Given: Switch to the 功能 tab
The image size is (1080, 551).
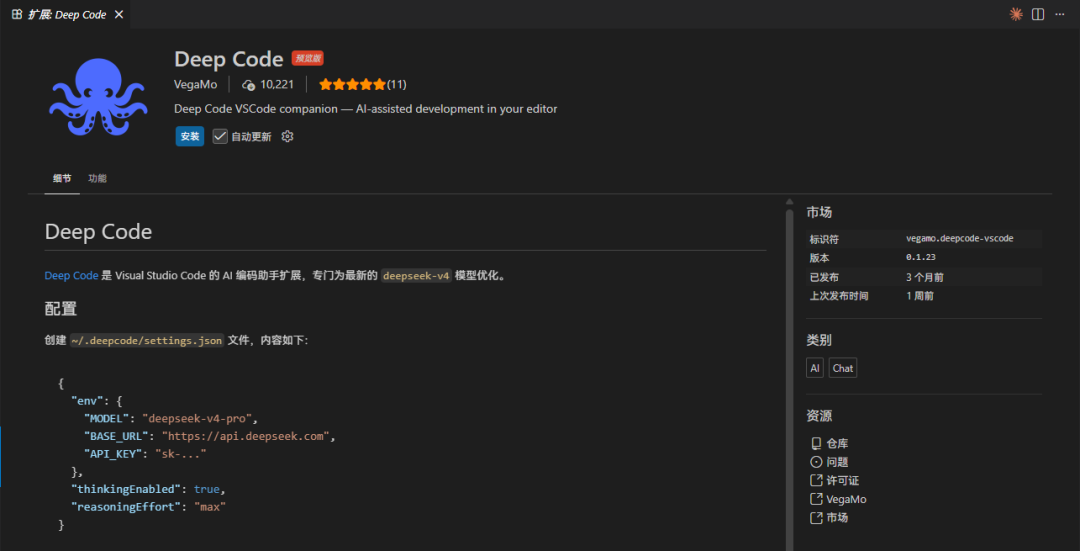Looking at the screenshot, I should coord(97,178).
